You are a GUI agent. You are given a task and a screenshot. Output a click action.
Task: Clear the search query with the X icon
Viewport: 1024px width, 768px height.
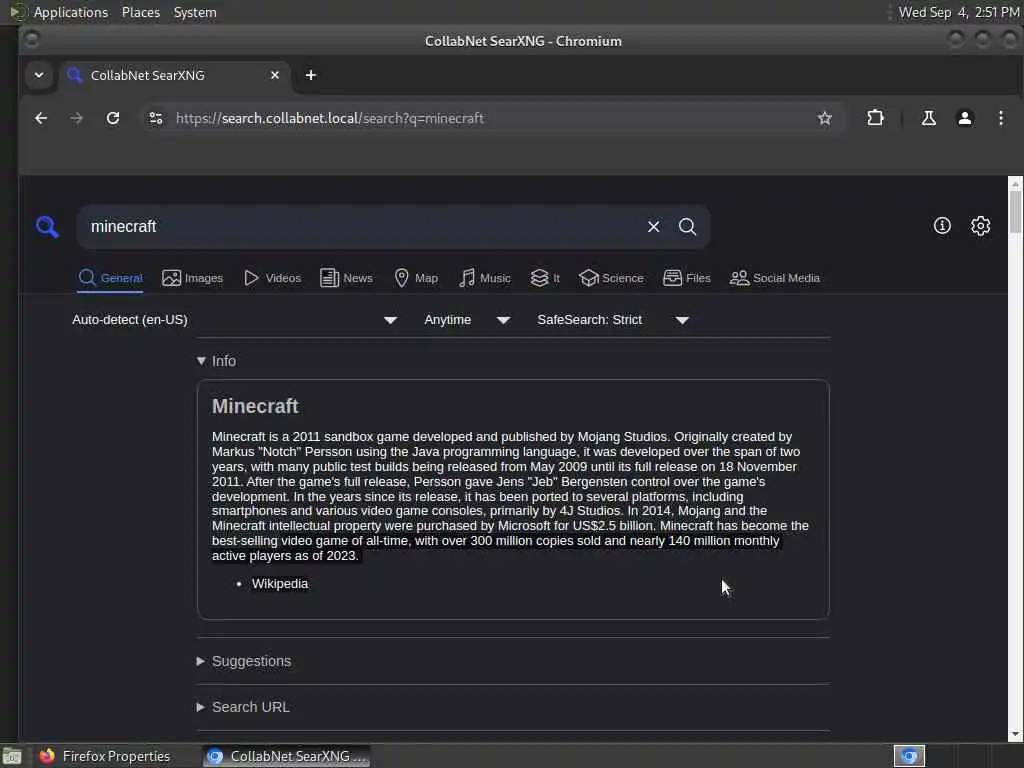[653, 227]
